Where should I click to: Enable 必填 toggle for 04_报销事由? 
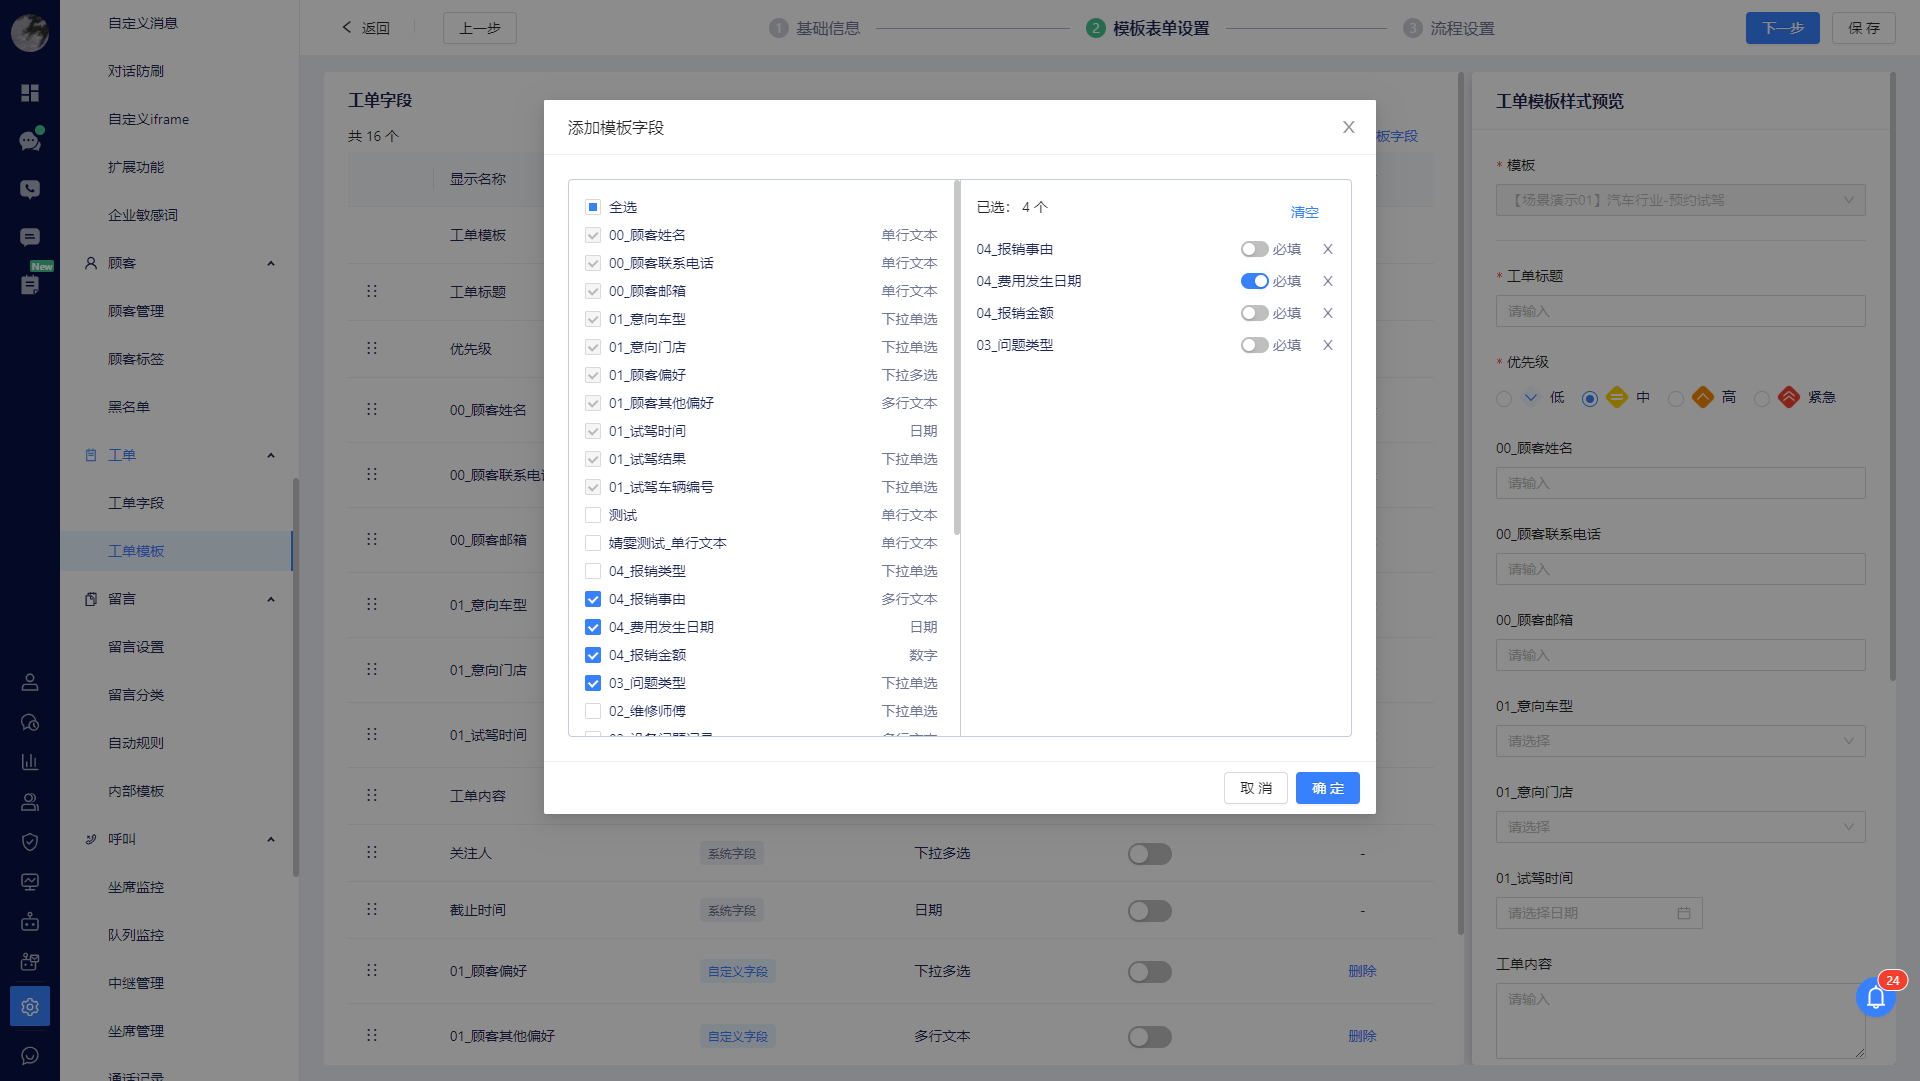coord(1254,249)
